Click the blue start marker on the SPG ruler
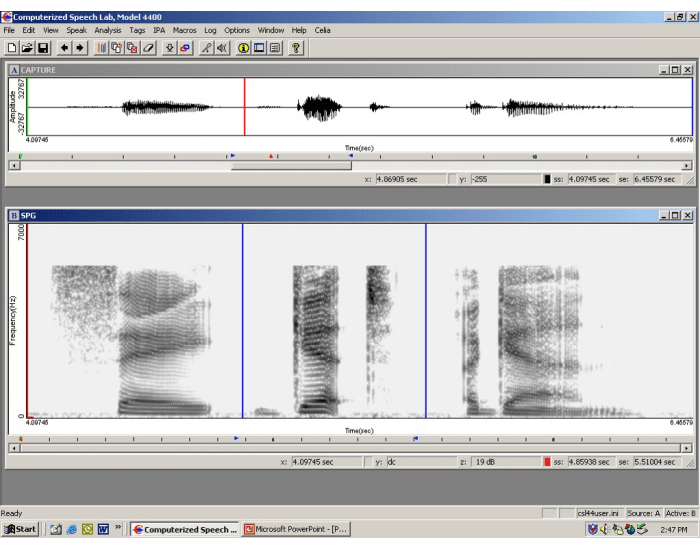Screen dimensions: 700x550 (236, 438)
